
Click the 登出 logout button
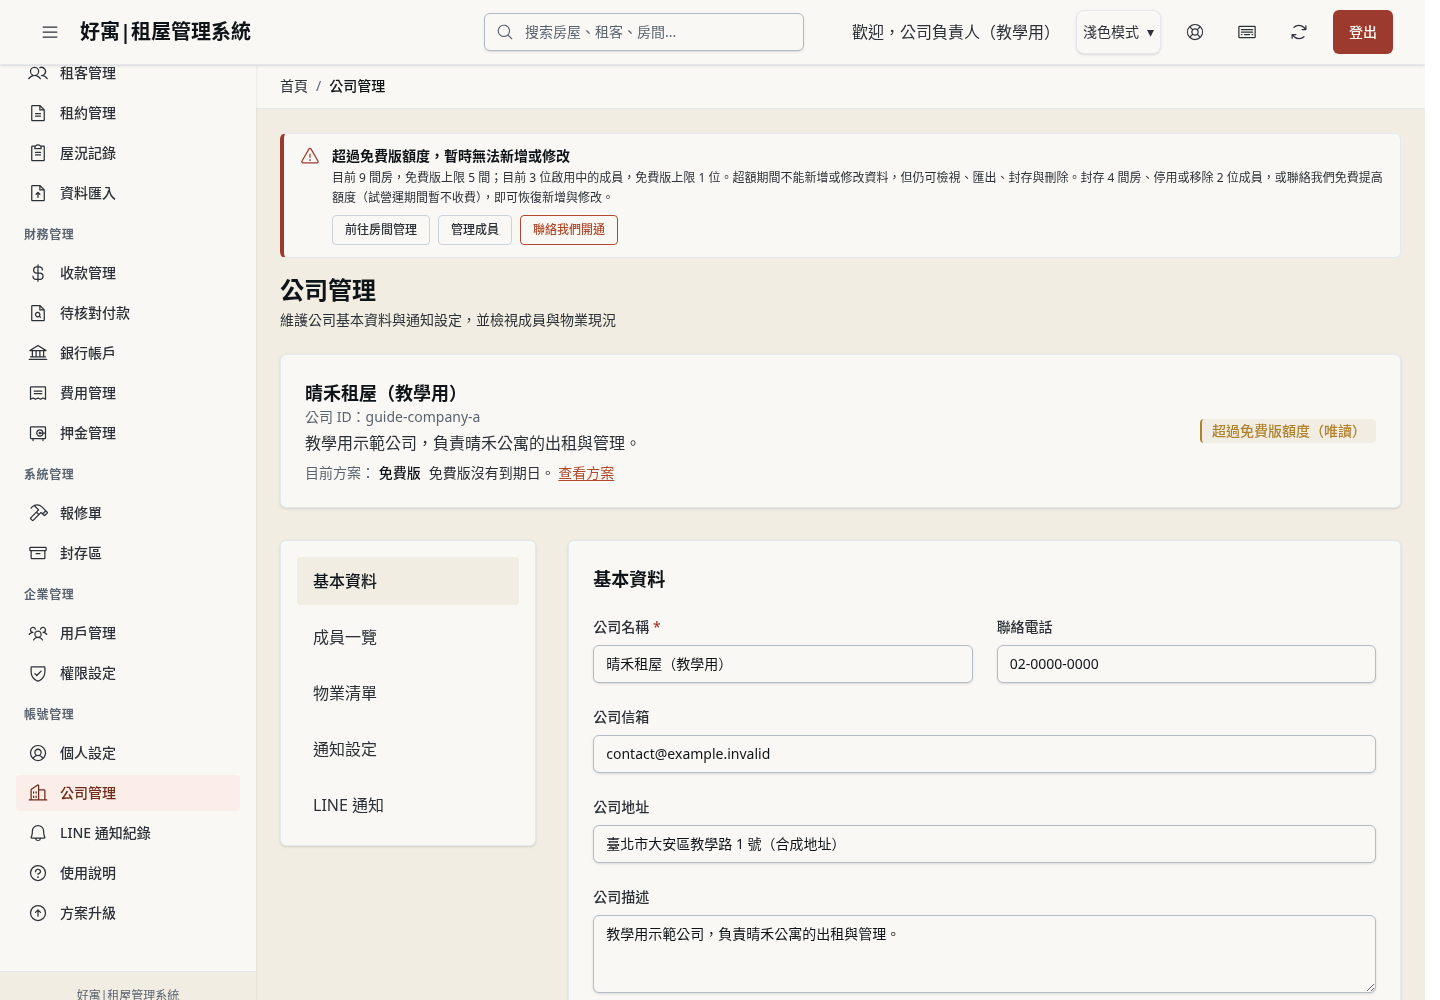tap(1363, 32)
